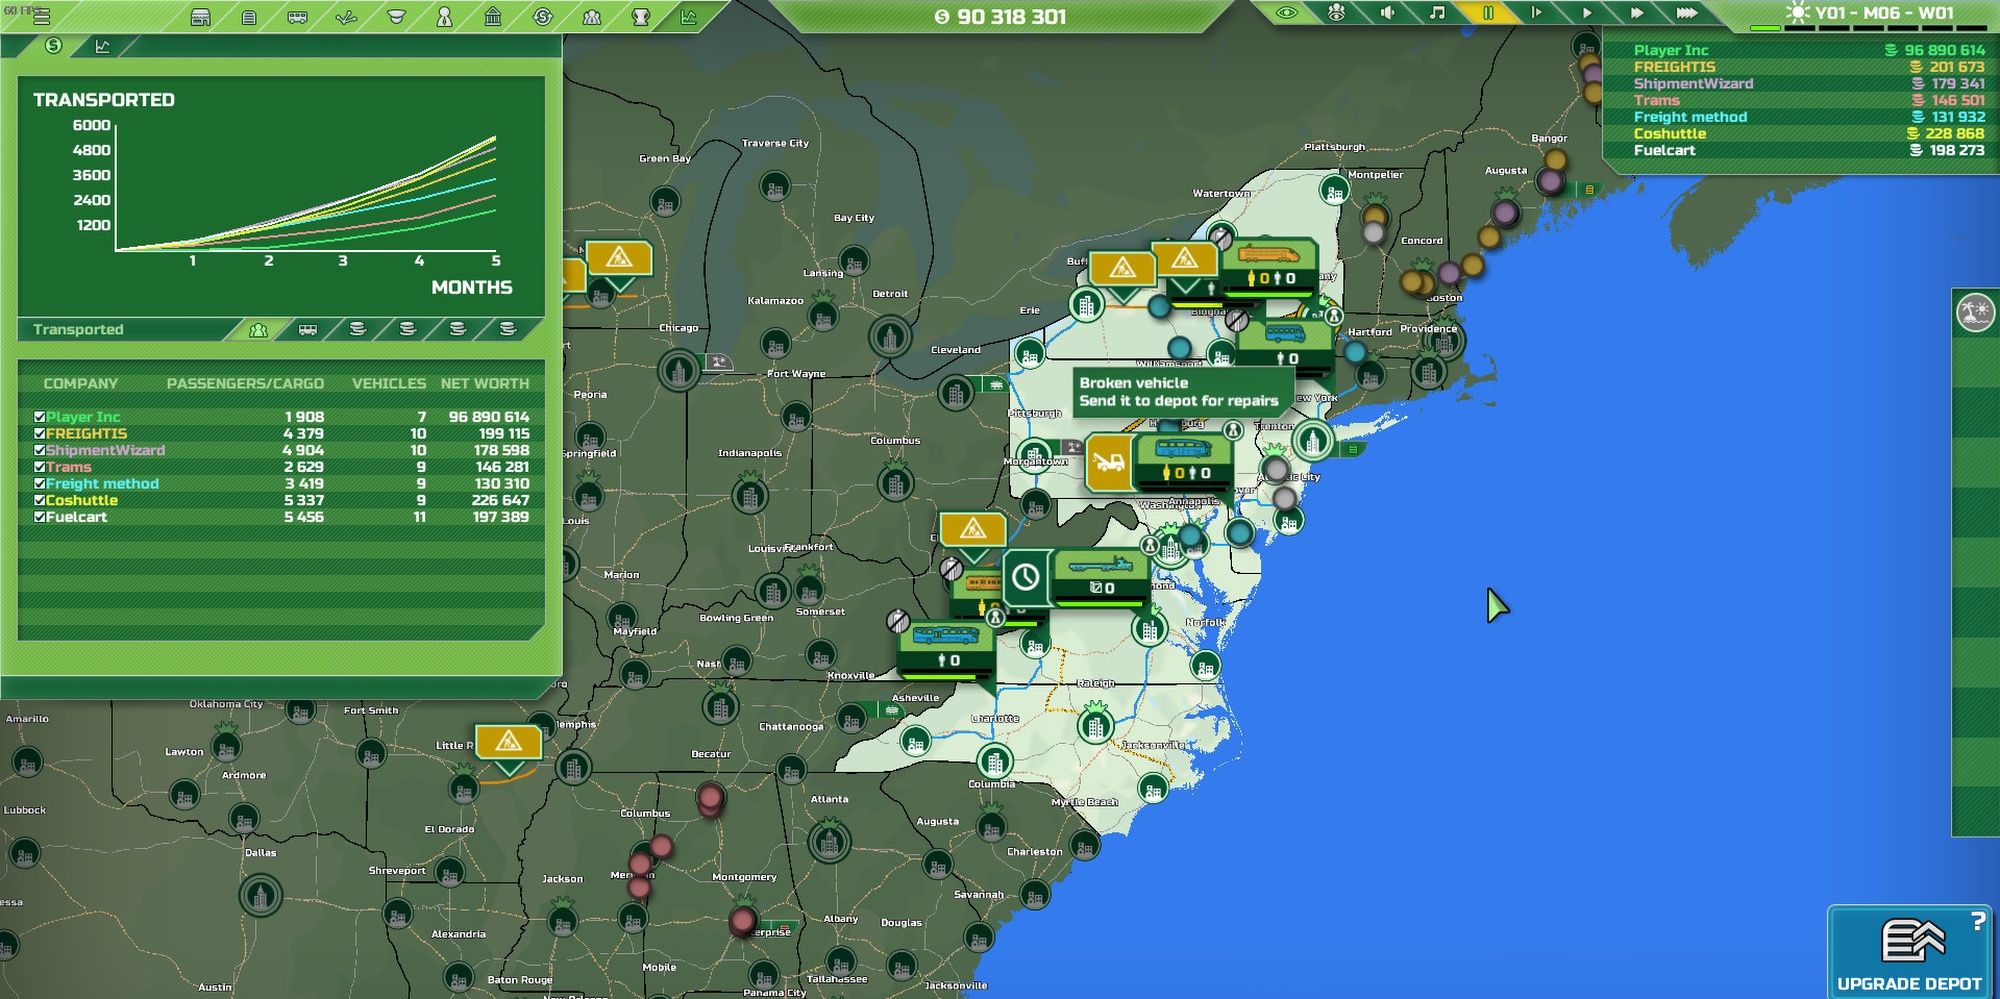Screen dimensions: 2000x999
Task: Click the palm tree island icon on right edge
Action: click(x=1975, y=313)
